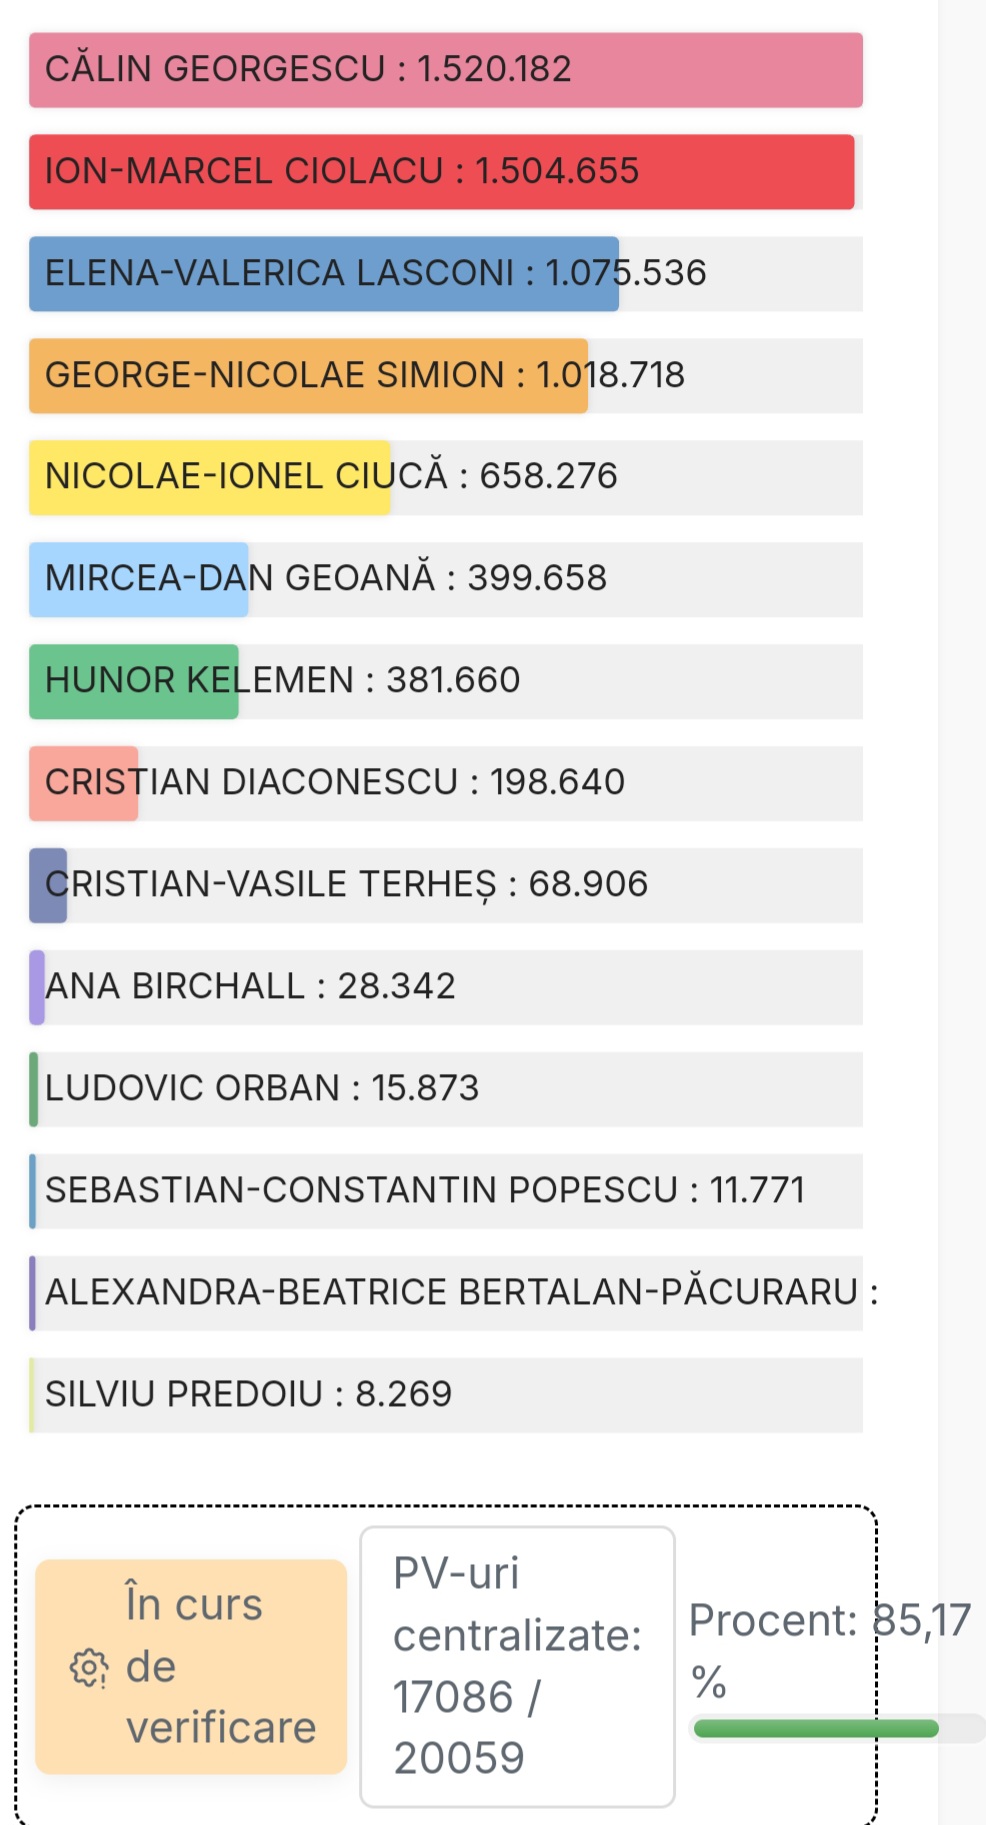This screenshot has height=1825, width=986.
Task: Click the green Procent progress bar
Action: (816, 1729)
